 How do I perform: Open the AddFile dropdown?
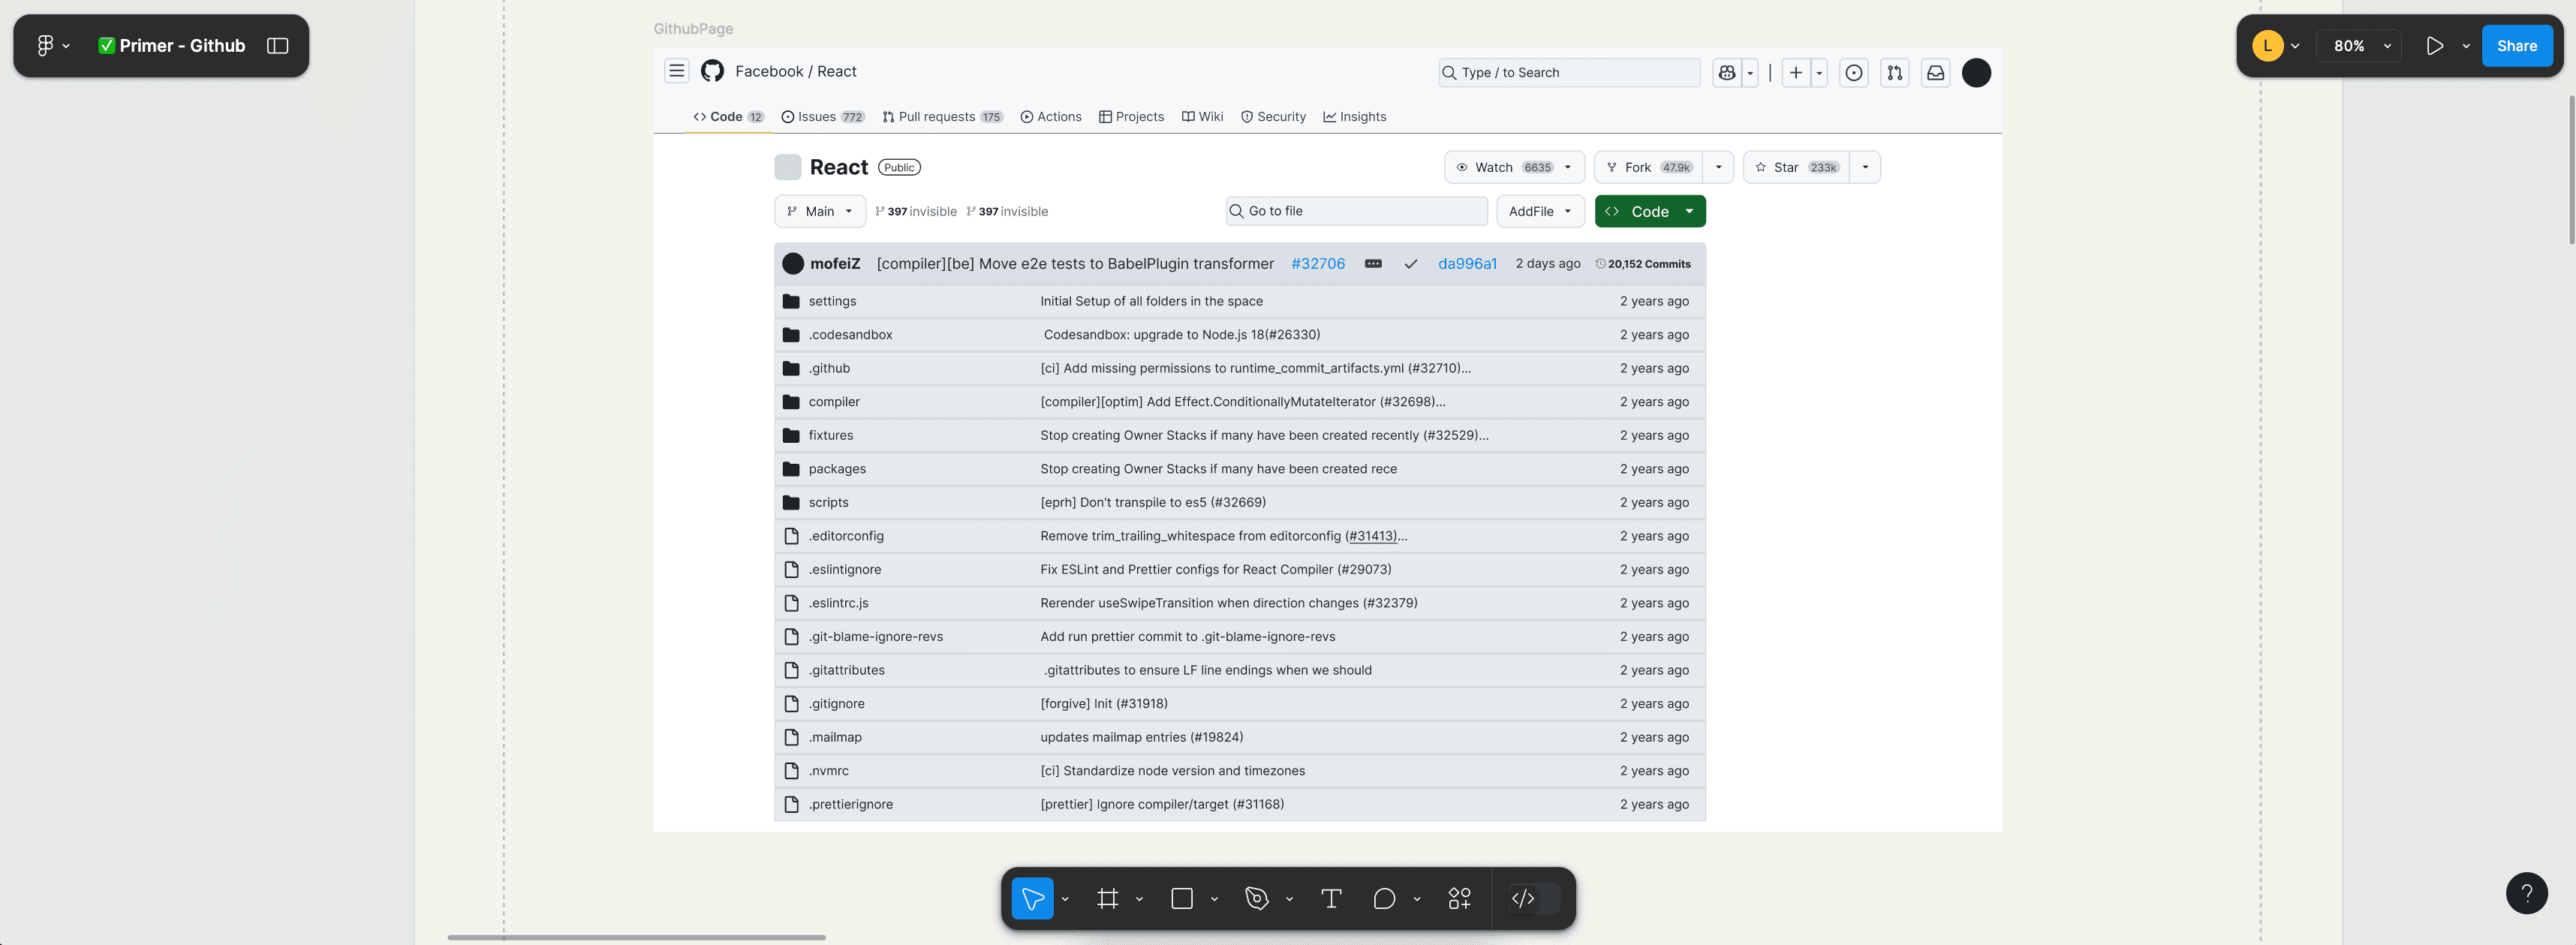(x=1540, y=211)
